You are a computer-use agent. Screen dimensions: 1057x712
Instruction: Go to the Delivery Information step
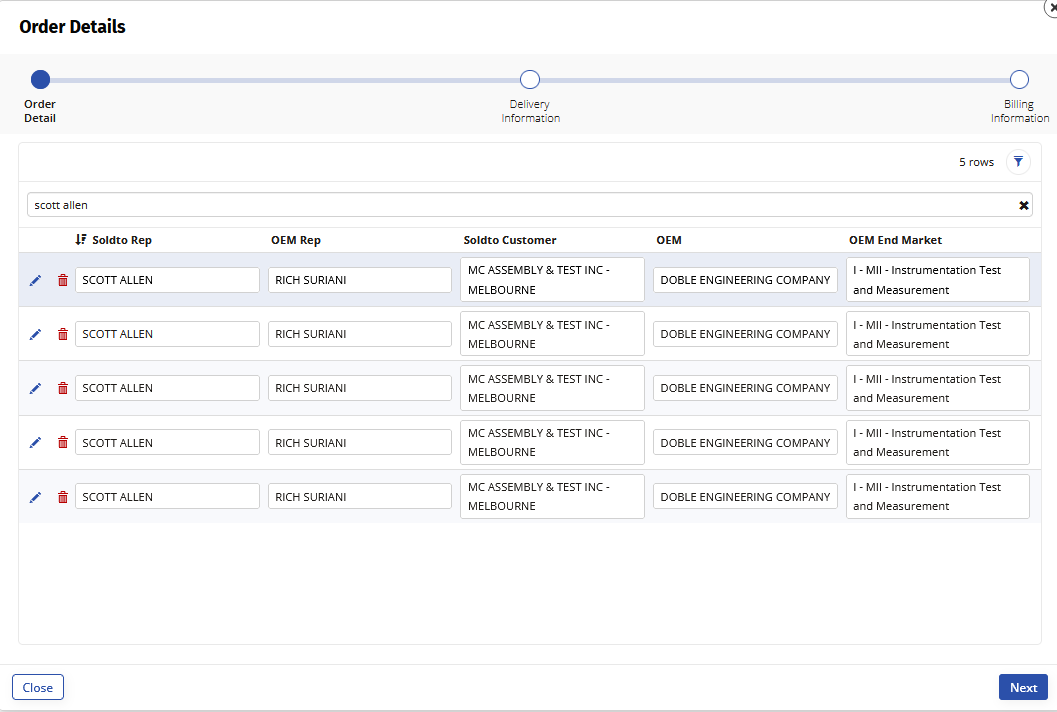point(530,80)
